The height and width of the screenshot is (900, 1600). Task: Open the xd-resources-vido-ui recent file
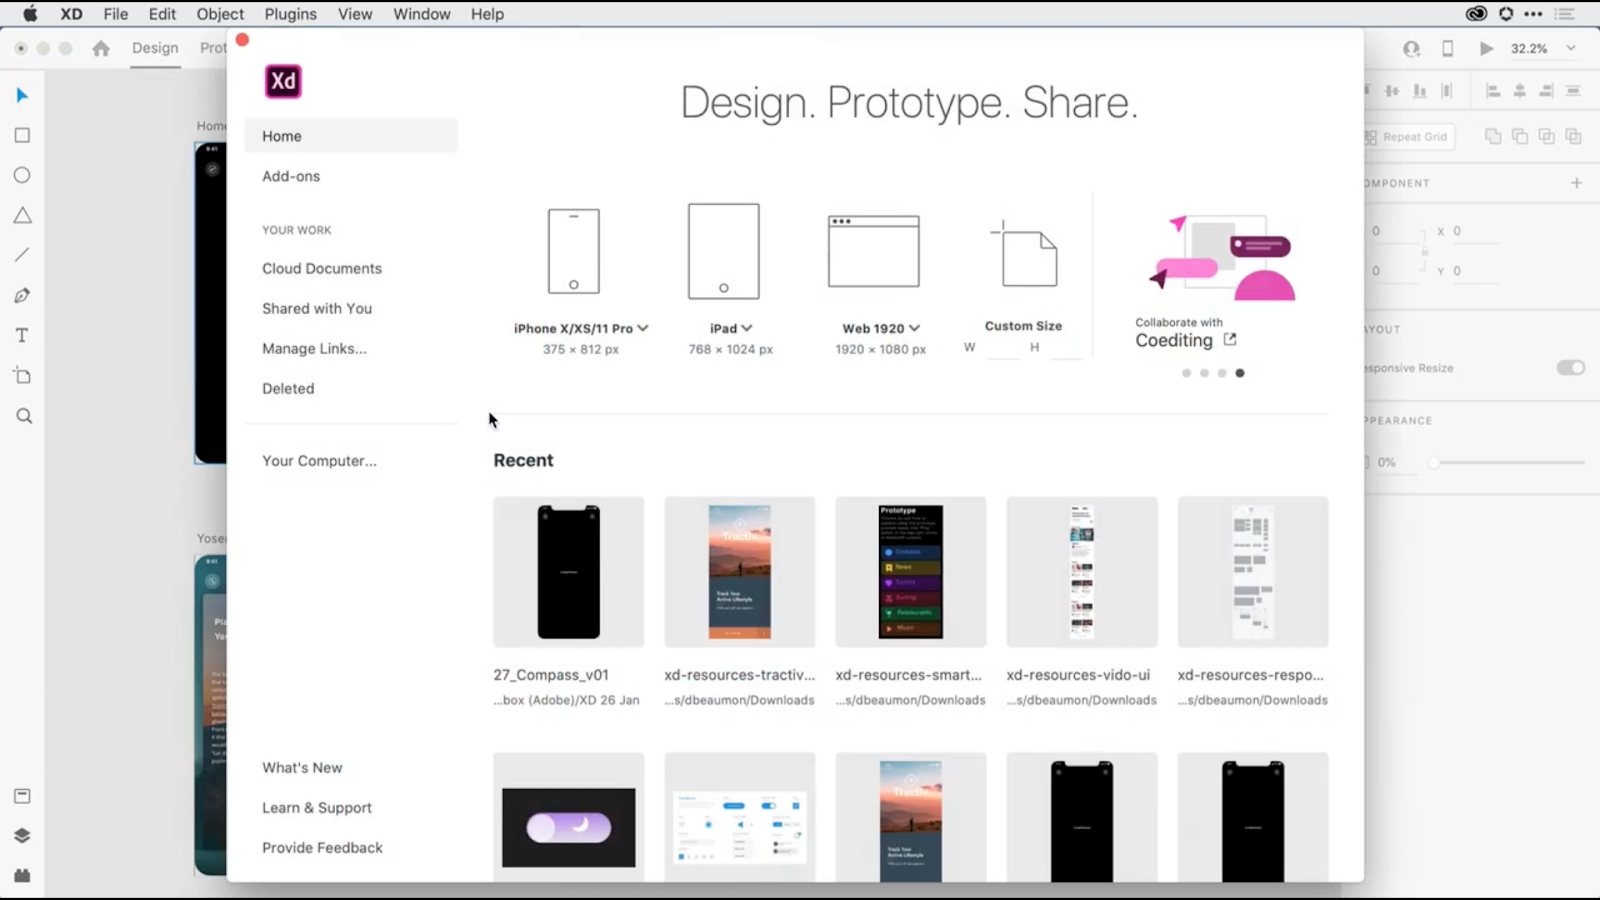1081,572
